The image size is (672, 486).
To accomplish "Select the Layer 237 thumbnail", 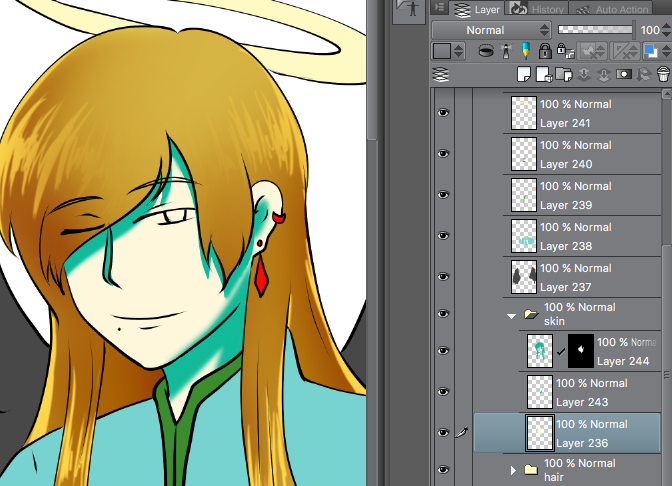I will click(x=524, y=277).
